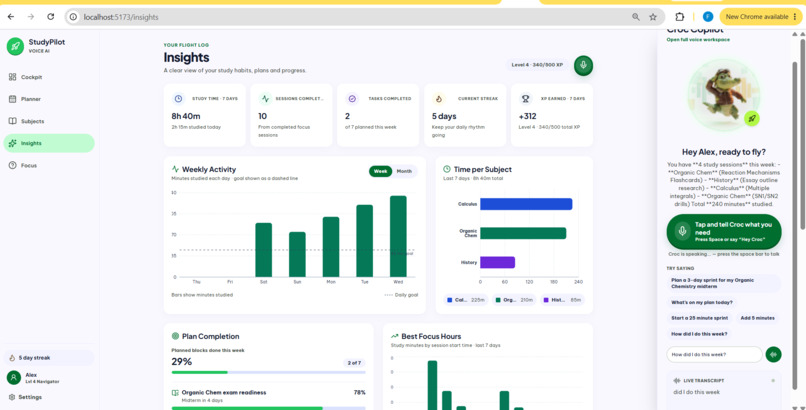This screenshot has width=806, height=410.
Task: Select 'Plan a 3-day sprint' suggestion
Action: pos(724,283)
